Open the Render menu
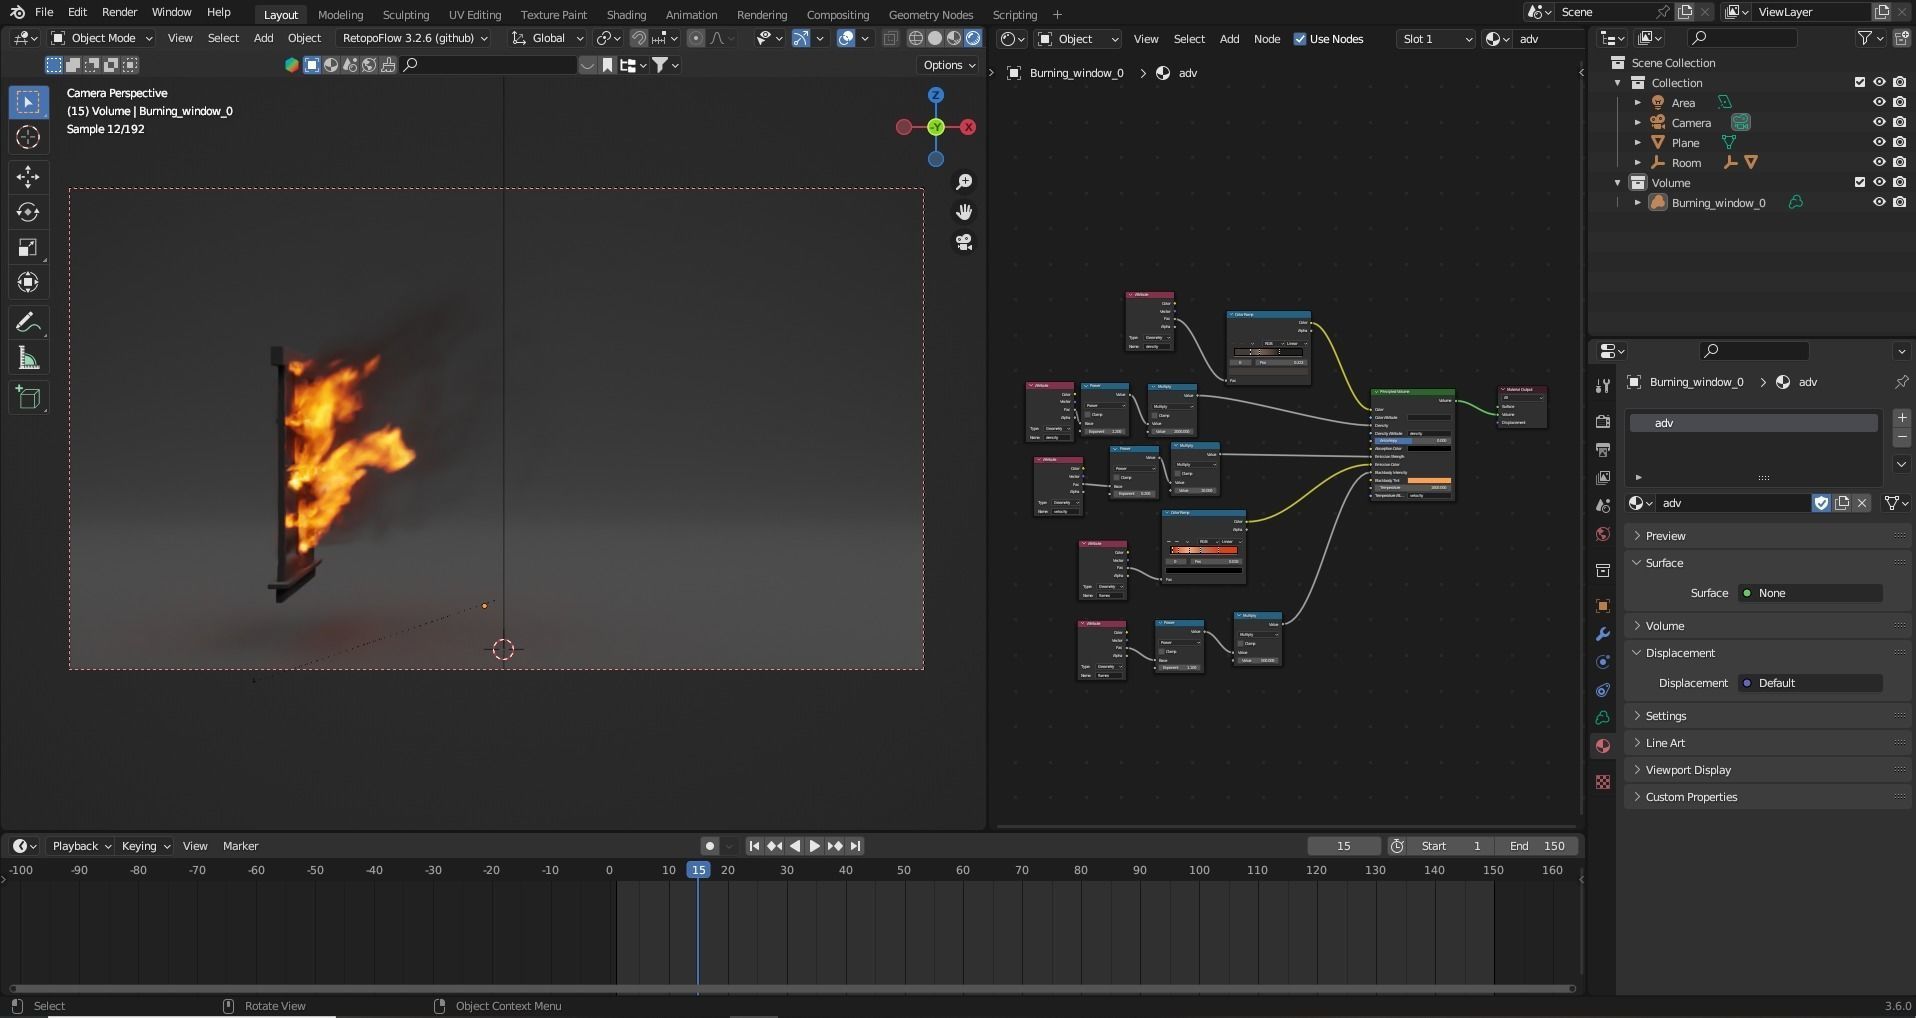This screenshot has width=1916, height=1018. point(119,12)
